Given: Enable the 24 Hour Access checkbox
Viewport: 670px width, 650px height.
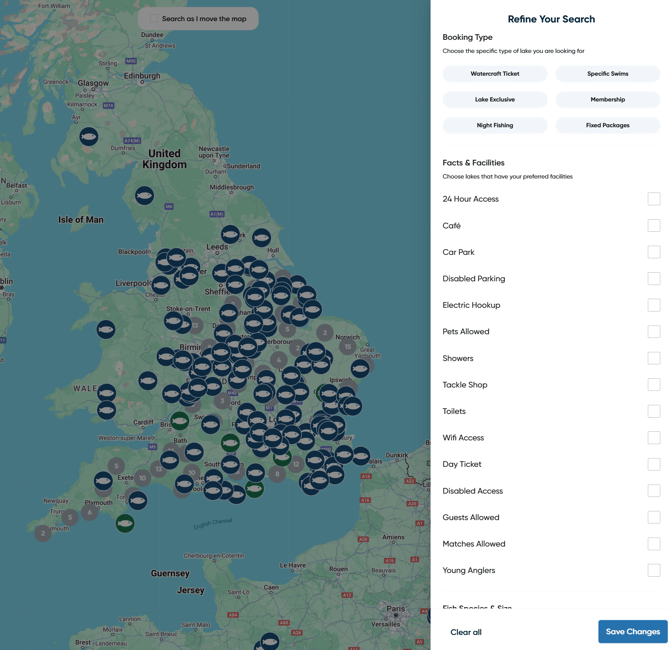Looking at the screenshot, I should coord(653,199).
